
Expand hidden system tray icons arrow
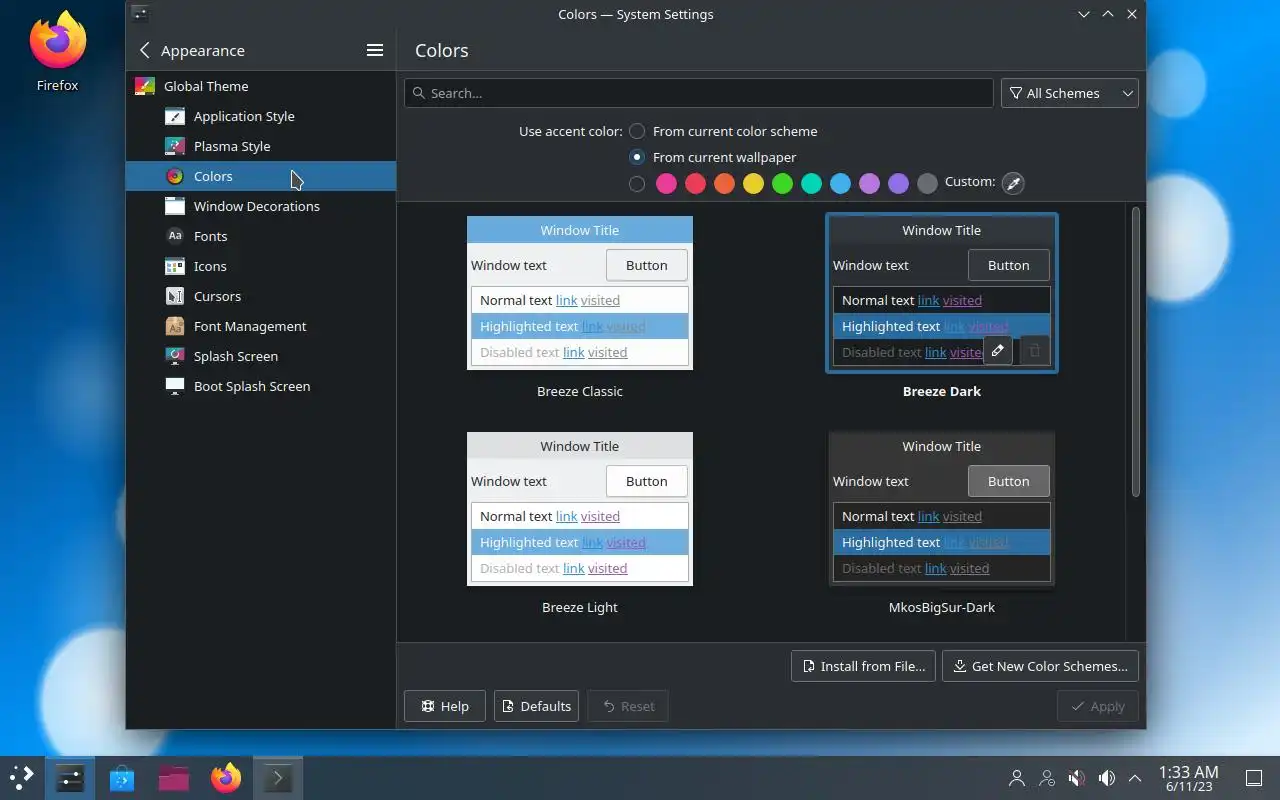pyautogui.click(x=1135, y=778)
